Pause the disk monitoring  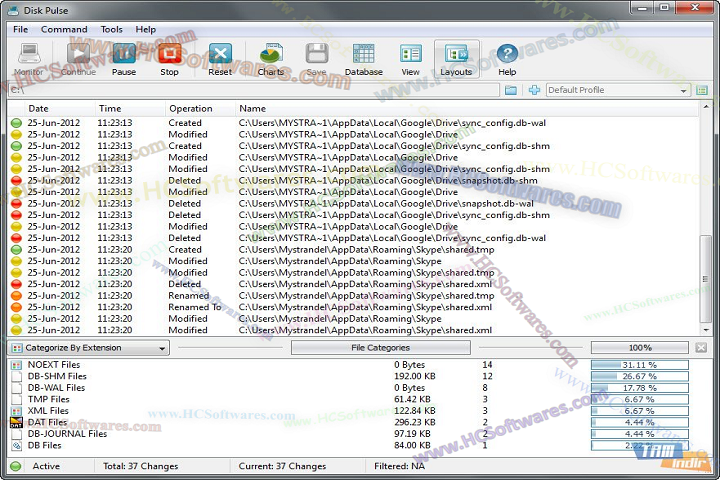[124, 59]
